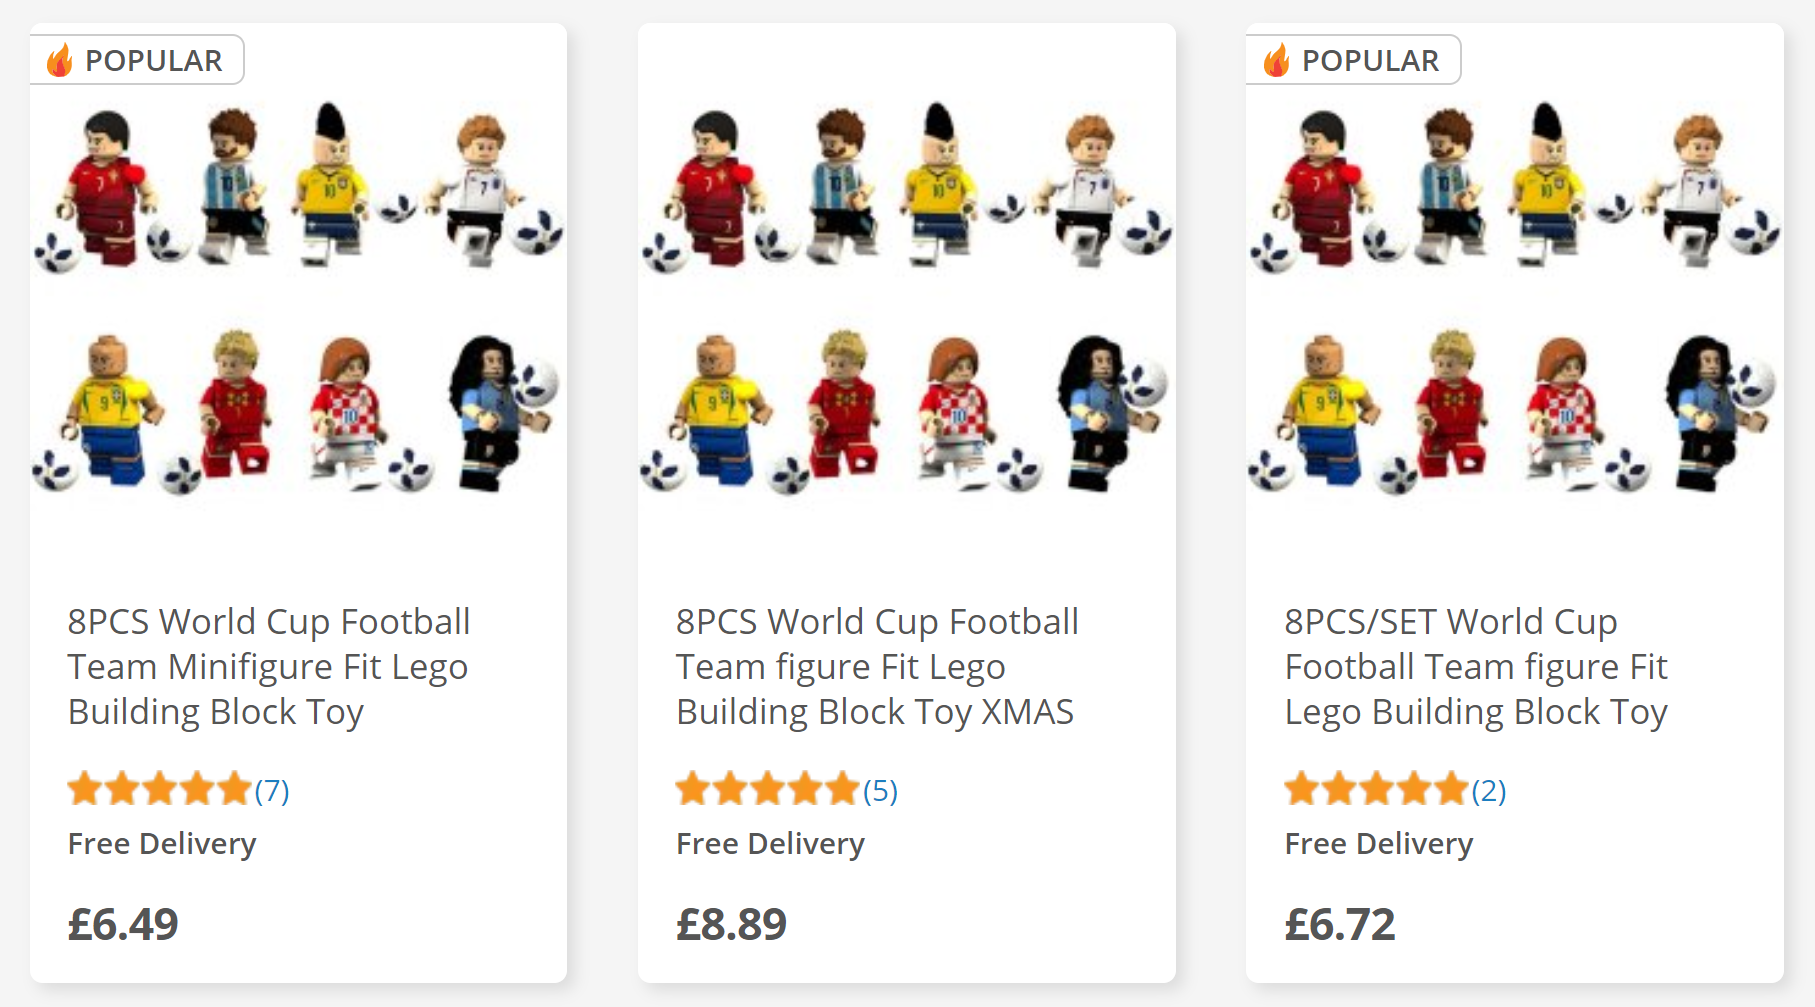This screenshot has width=1815, height=1007.
Task: Click the star rating of the £8.89 product
Action: point(768,789)
